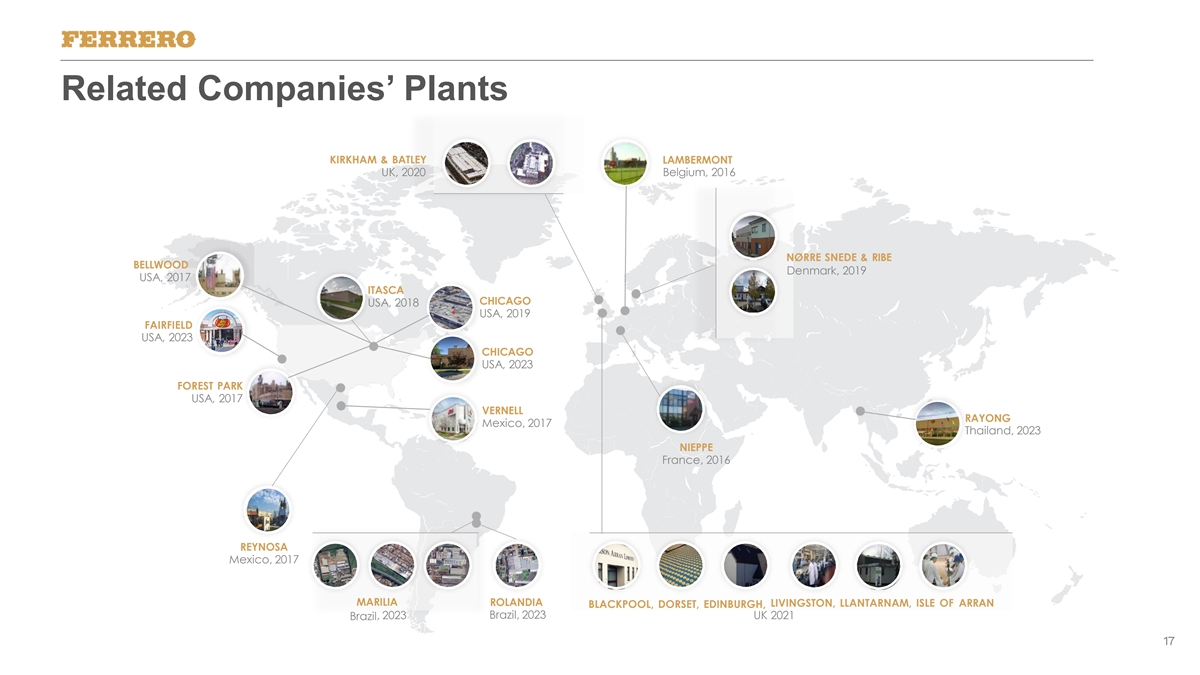Select the 'Thailand, 2023' caption
This screenshot has height=675, width=1200.
pyautogui.click(x=1003, y=431)
